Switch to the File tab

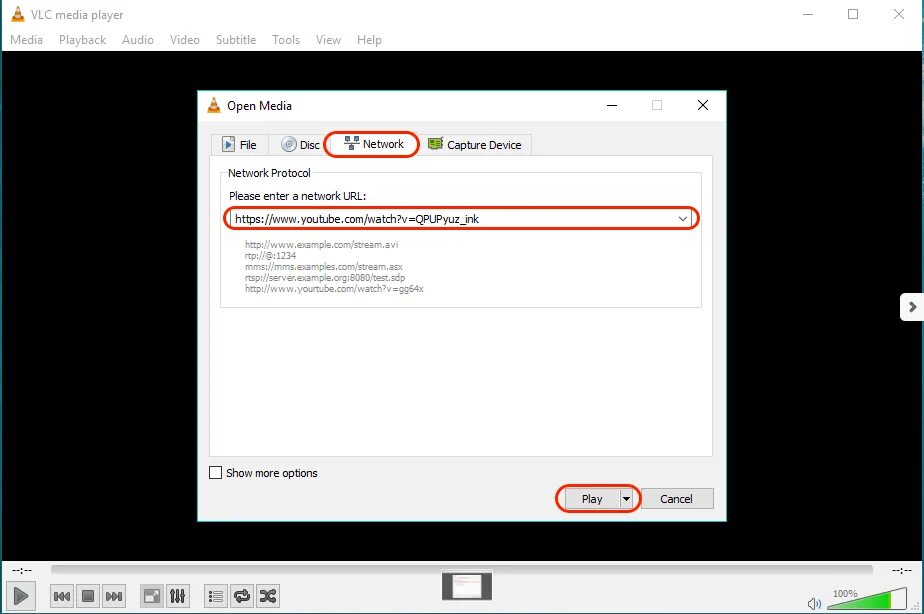pyautogui.click(x=239, y=144)
